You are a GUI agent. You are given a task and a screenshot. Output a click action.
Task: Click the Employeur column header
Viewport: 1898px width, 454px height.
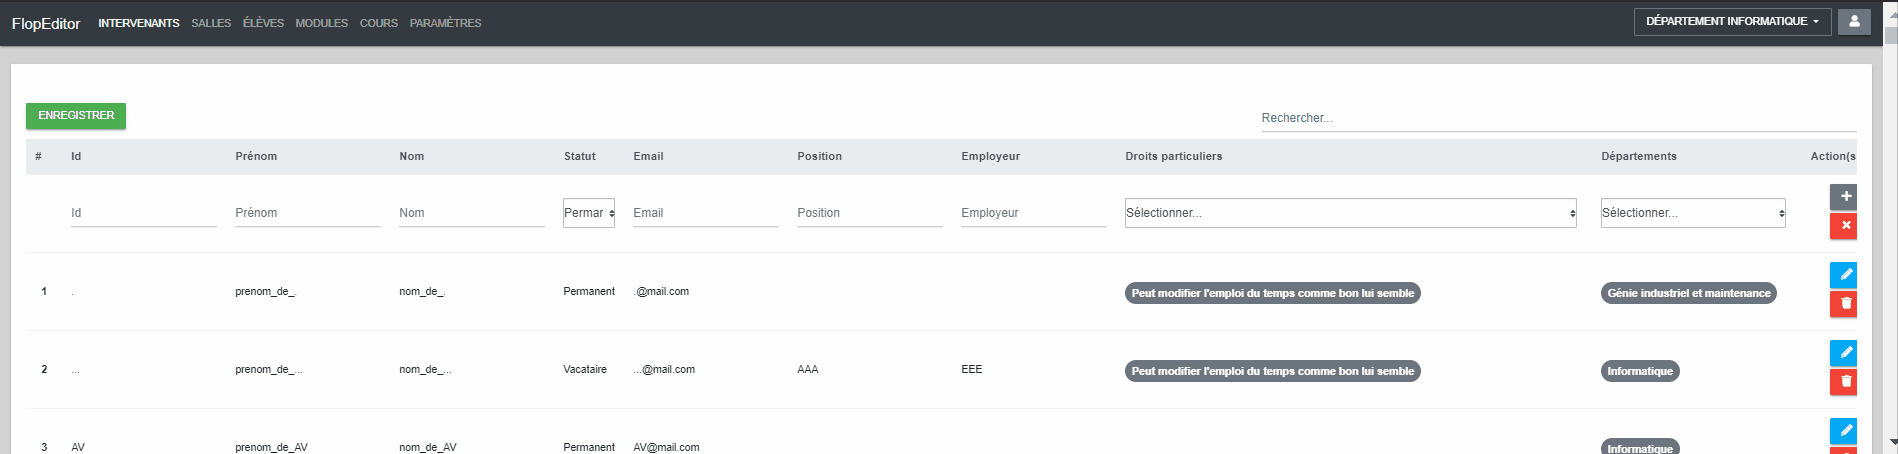[990, 157]
